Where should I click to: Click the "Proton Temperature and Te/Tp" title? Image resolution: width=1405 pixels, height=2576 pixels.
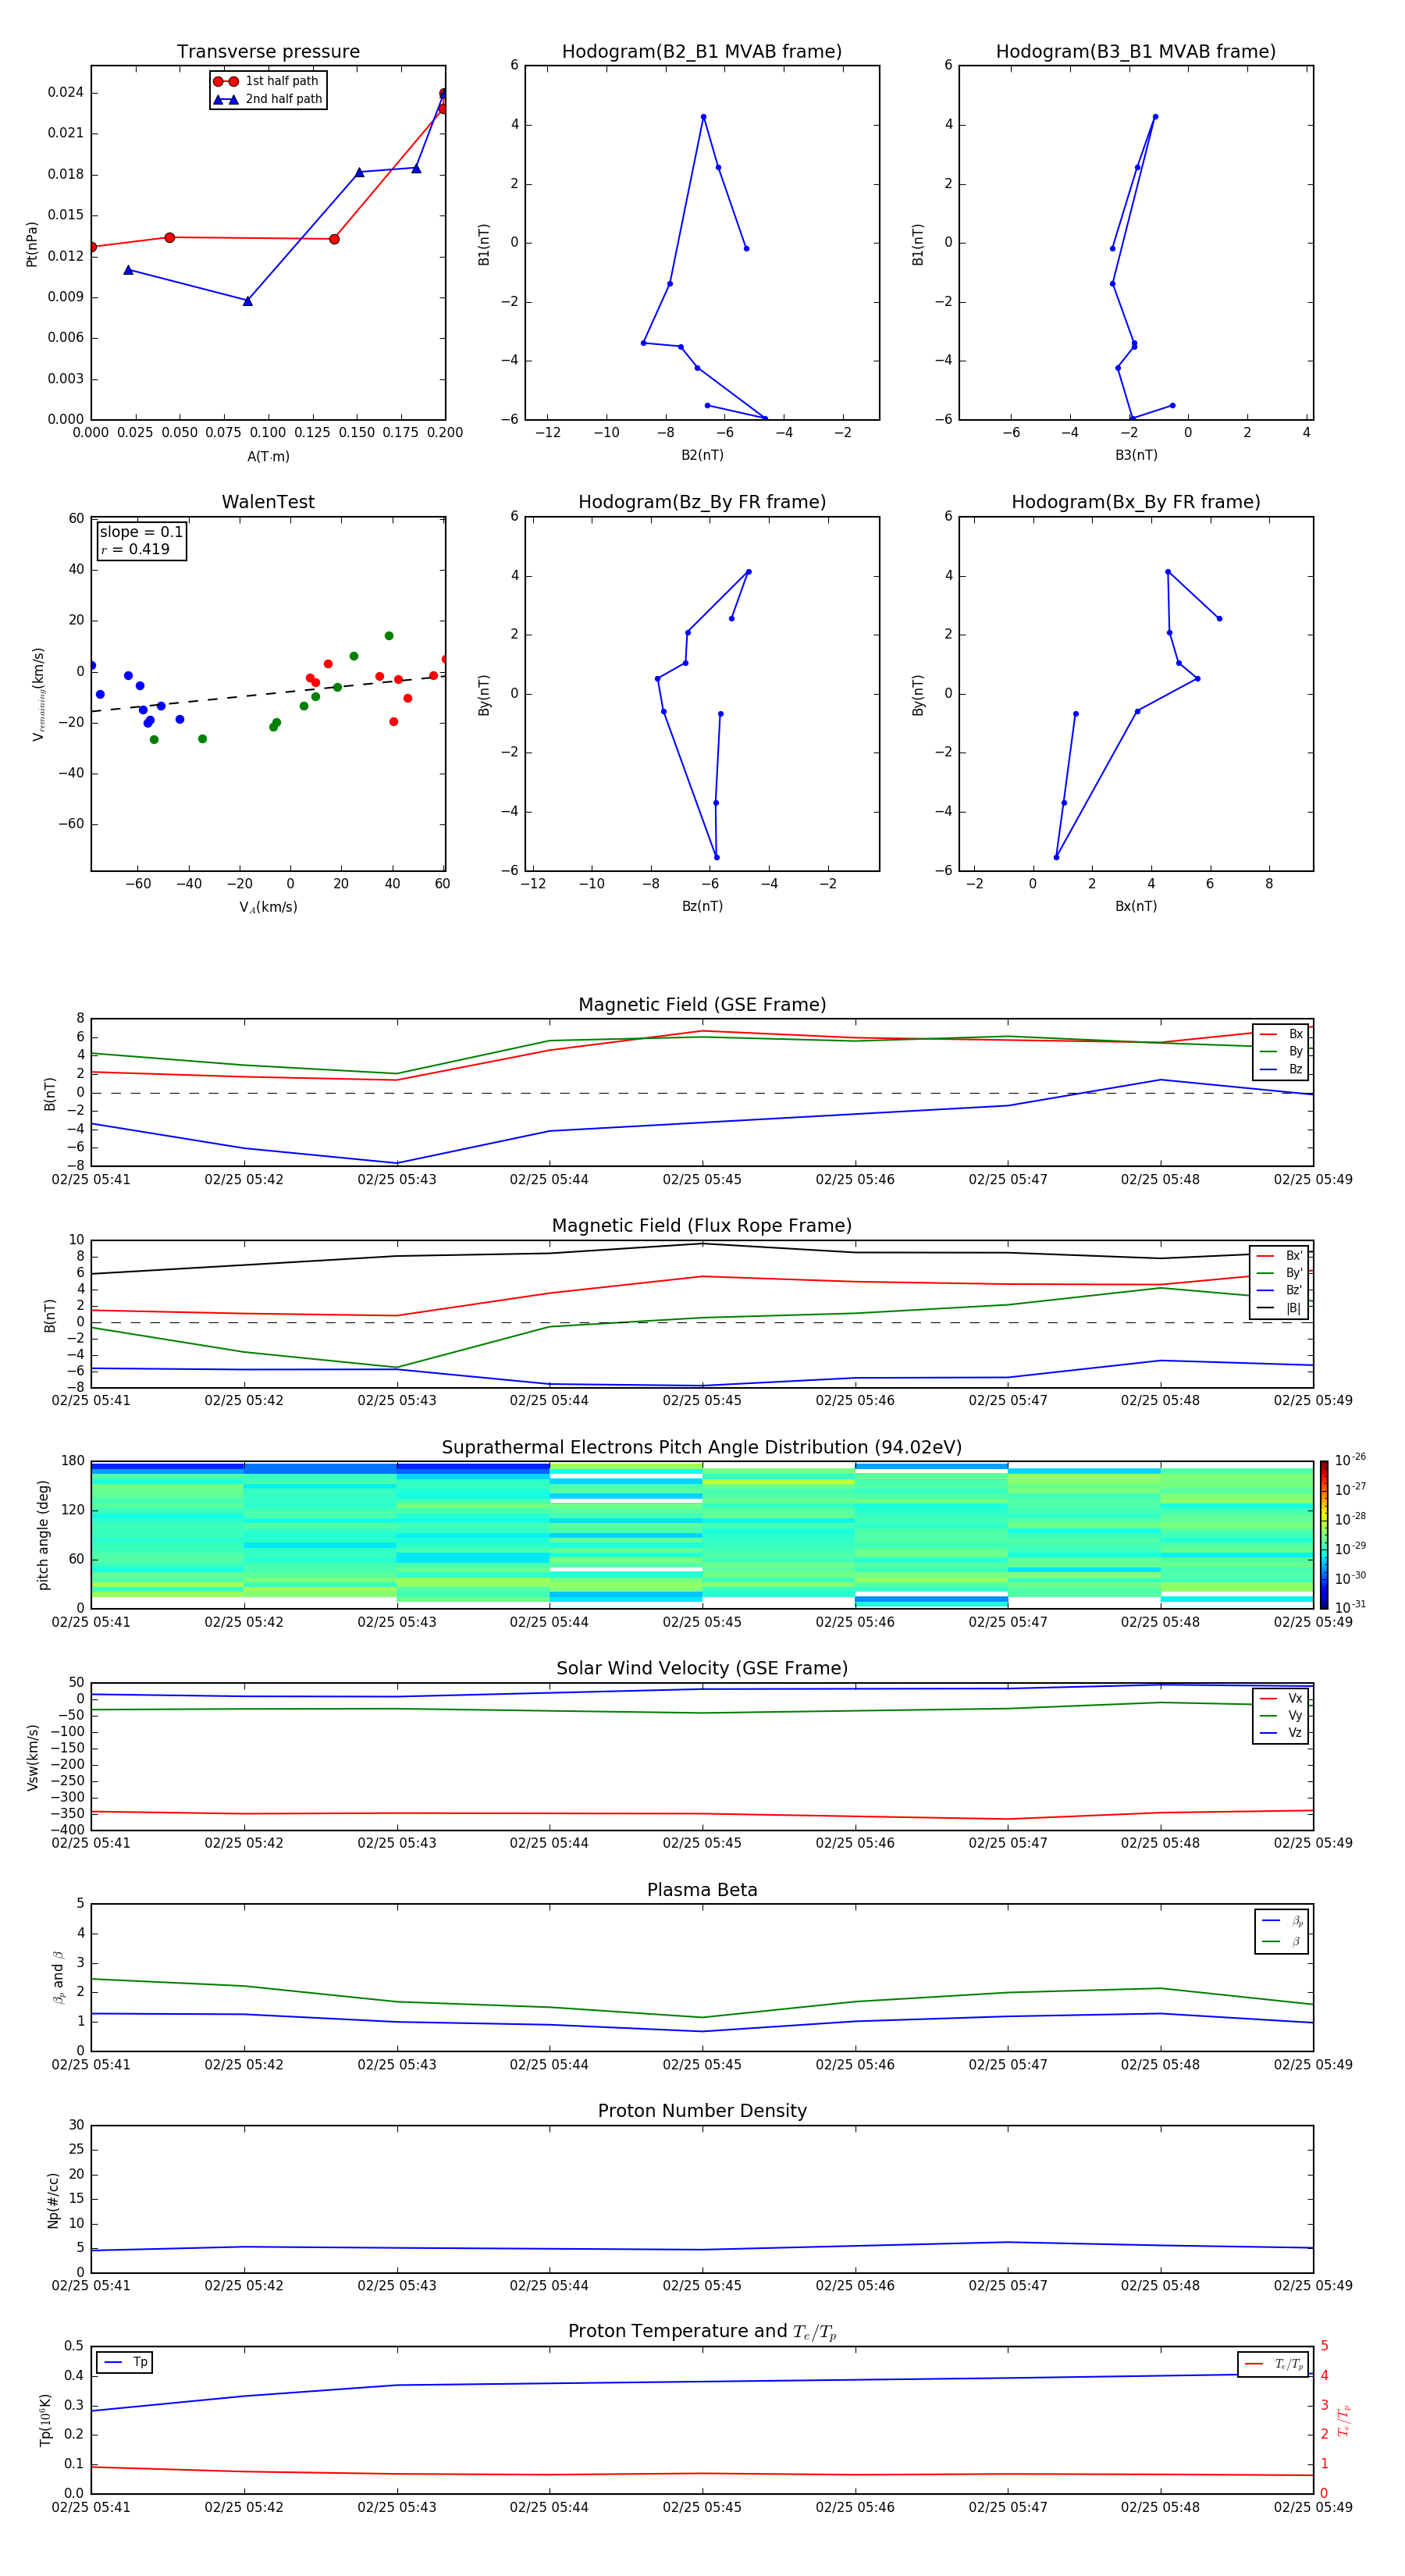(x=702, y=2331)
